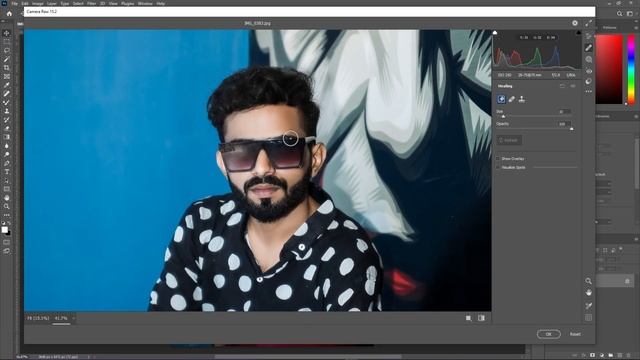This screenshot has width=640, height=360.
Task: Open Photoshop search icon
Action: [x=620, y=14]
